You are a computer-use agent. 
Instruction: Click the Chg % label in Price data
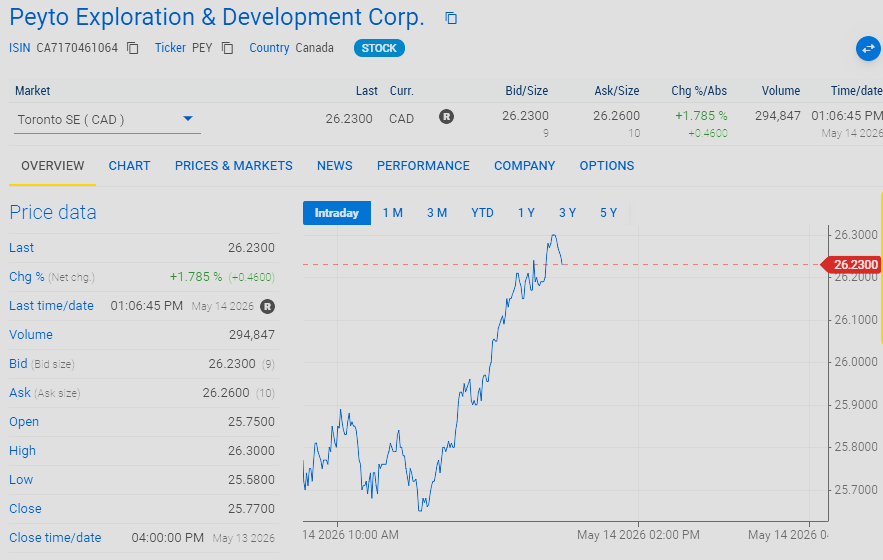[26, 277]
